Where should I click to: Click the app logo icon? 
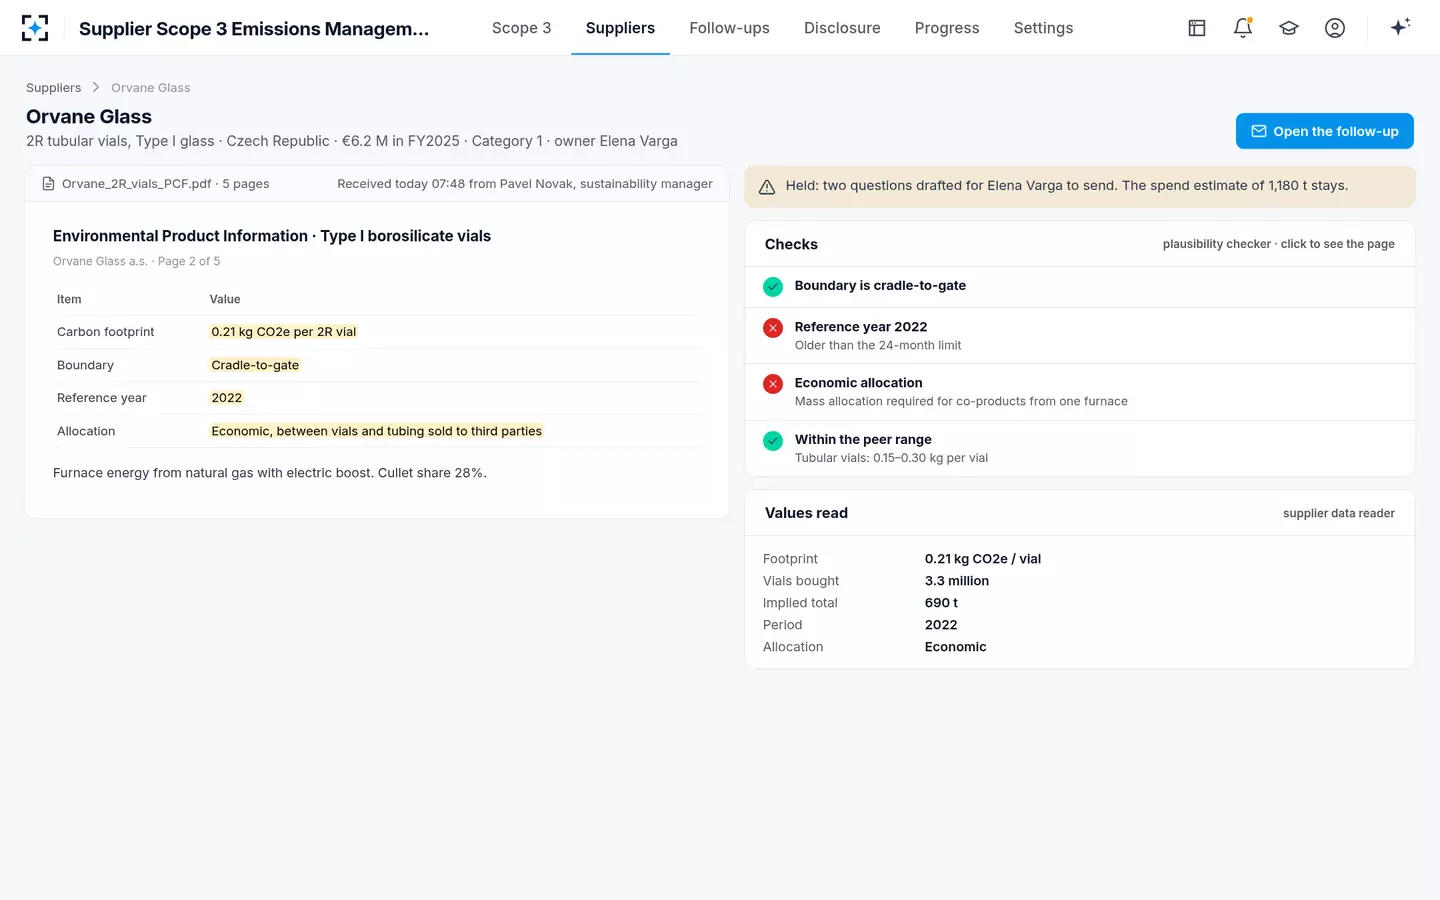(35, 28)
